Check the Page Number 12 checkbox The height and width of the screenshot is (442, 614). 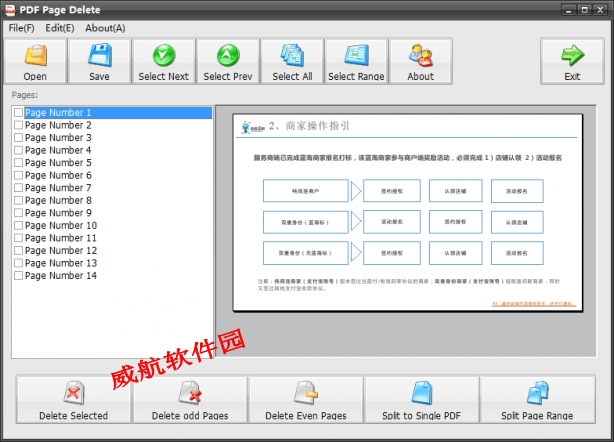tap(18, 251)
